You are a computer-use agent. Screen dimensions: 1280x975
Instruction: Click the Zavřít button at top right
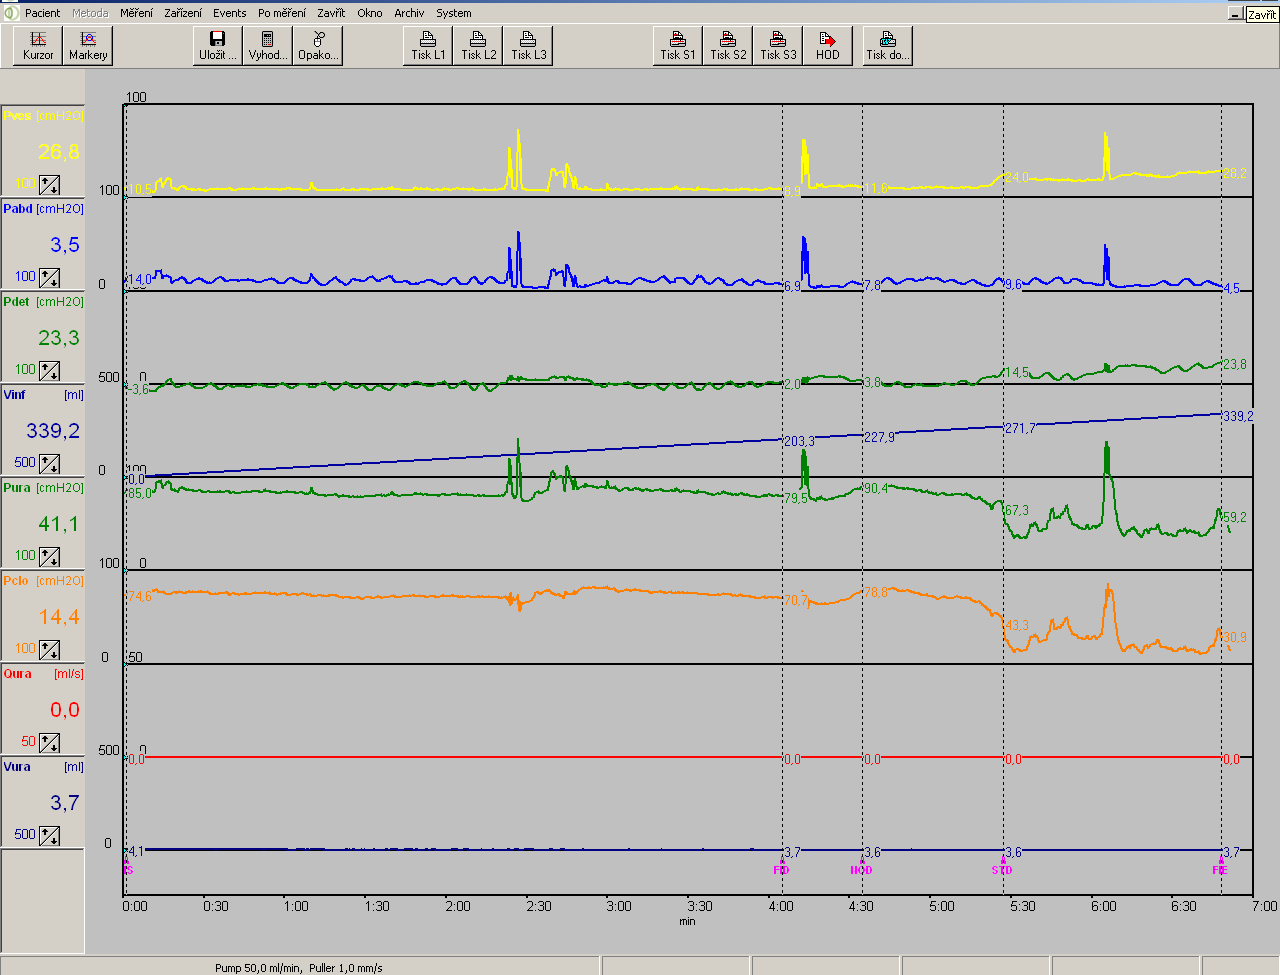point(1262,14)
